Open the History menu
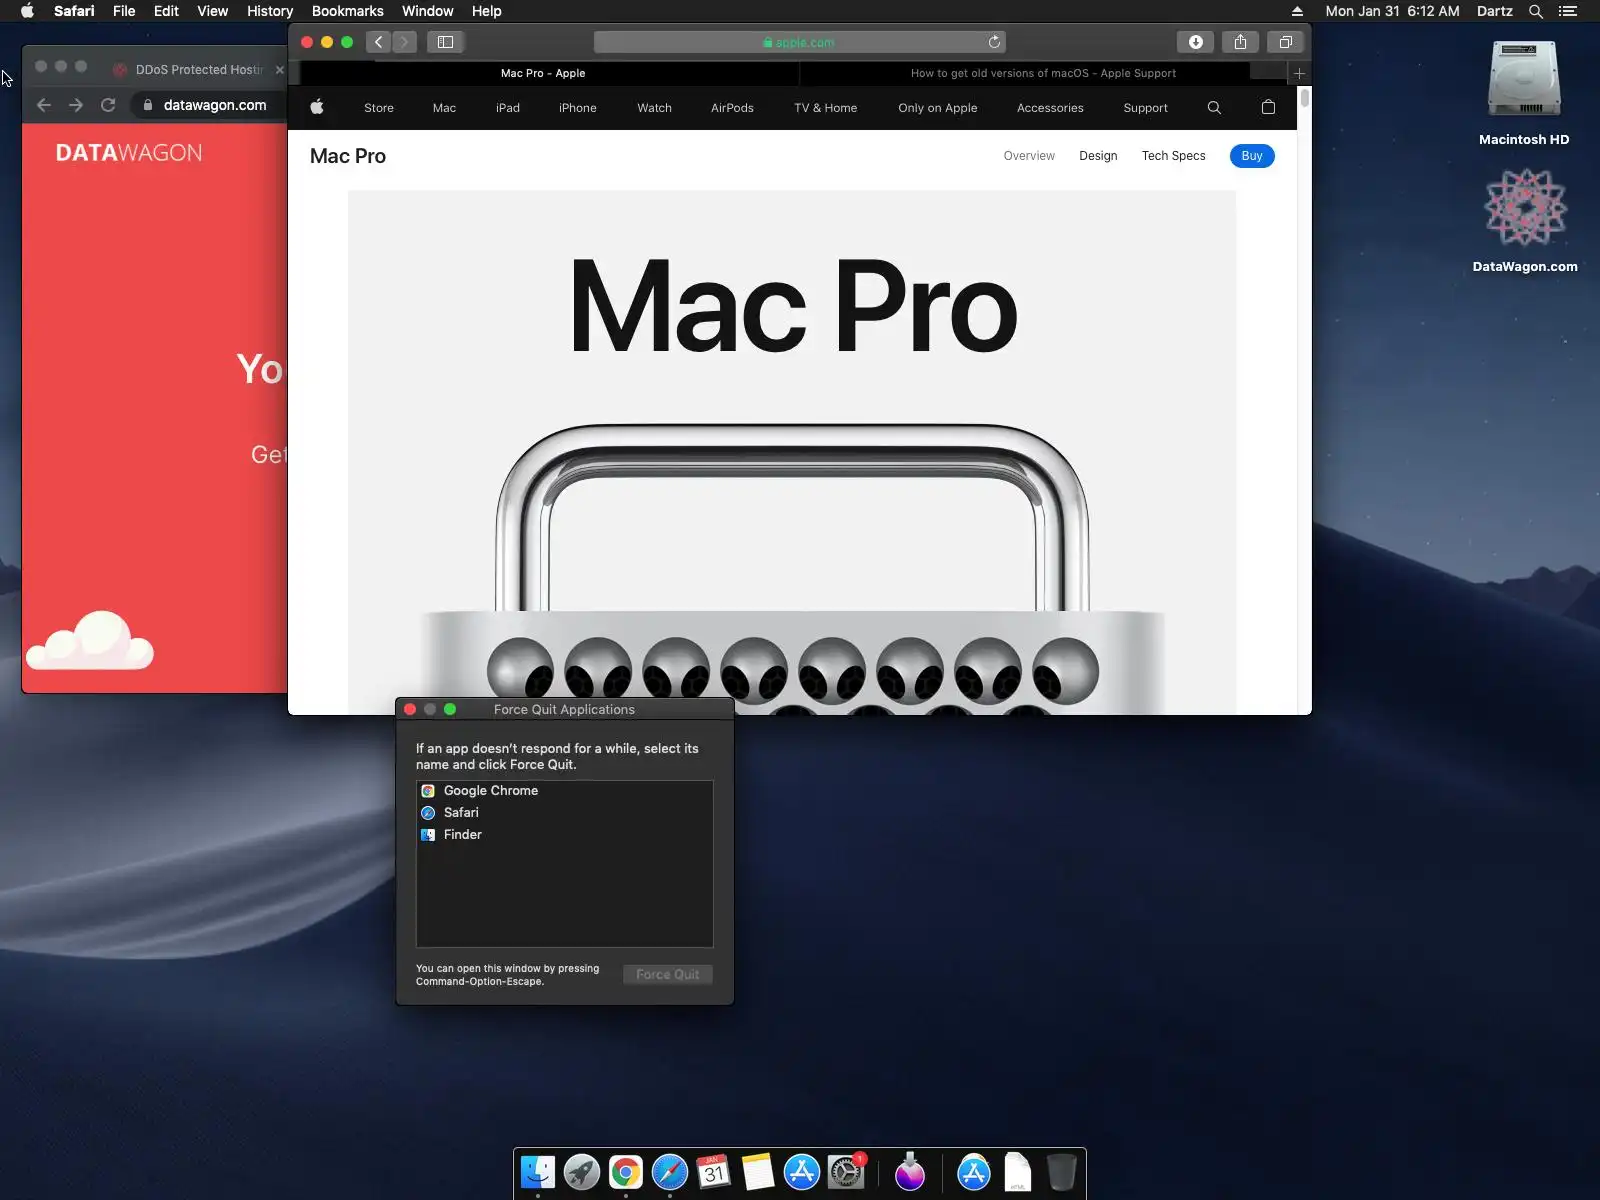This screenshot has height=1200, width=1600. (270, 11)
